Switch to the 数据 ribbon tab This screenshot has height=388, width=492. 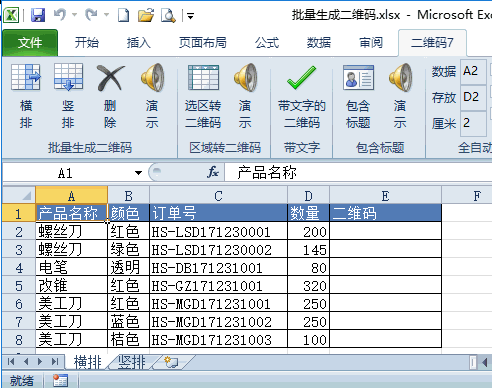[x=319, y=43]
